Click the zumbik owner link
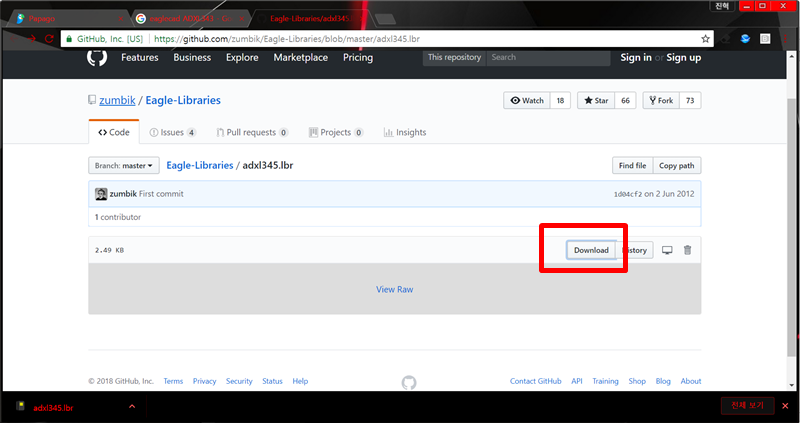 117,100
